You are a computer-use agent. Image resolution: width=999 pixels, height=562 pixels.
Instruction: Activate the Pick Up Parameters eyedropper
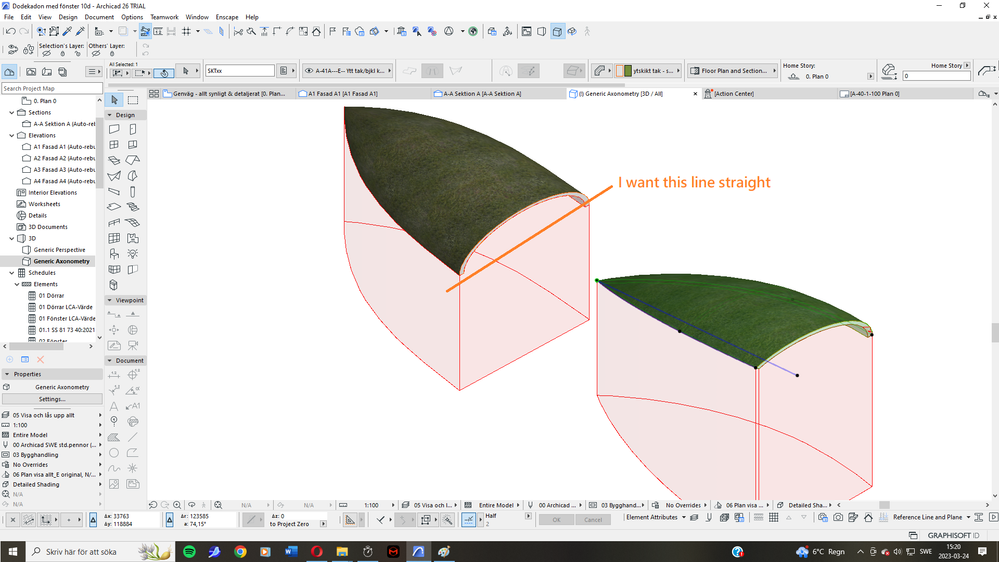[x=67, y=31]
